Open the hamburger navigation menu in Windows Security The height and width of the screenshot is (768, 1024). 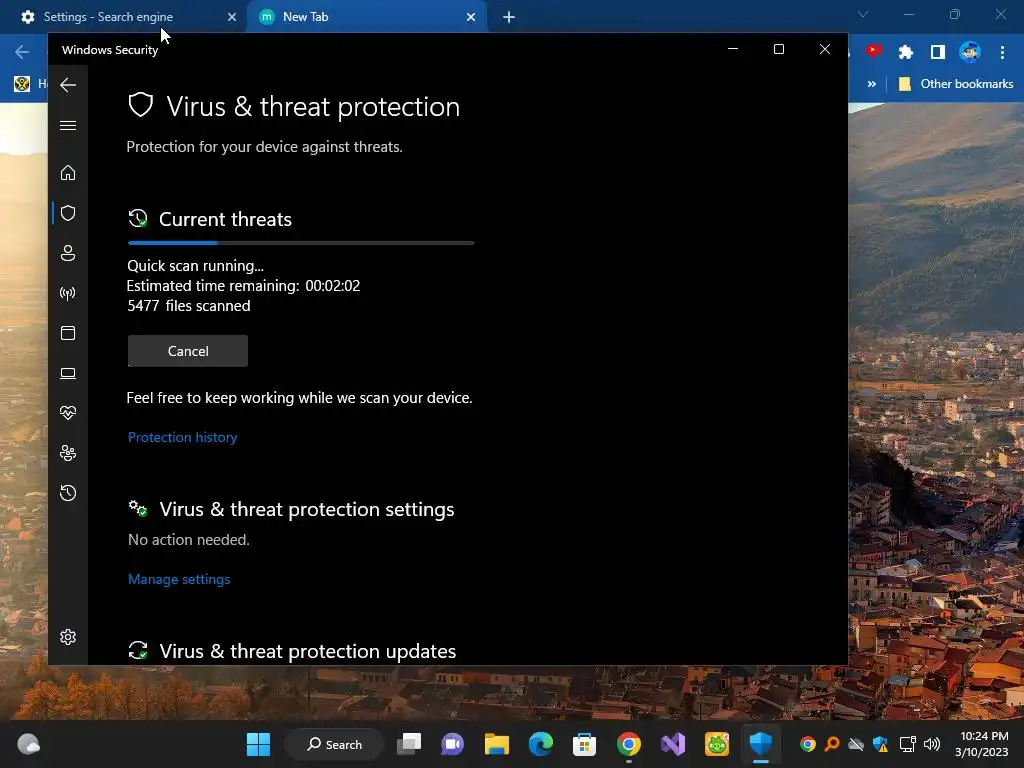(68, 125)
